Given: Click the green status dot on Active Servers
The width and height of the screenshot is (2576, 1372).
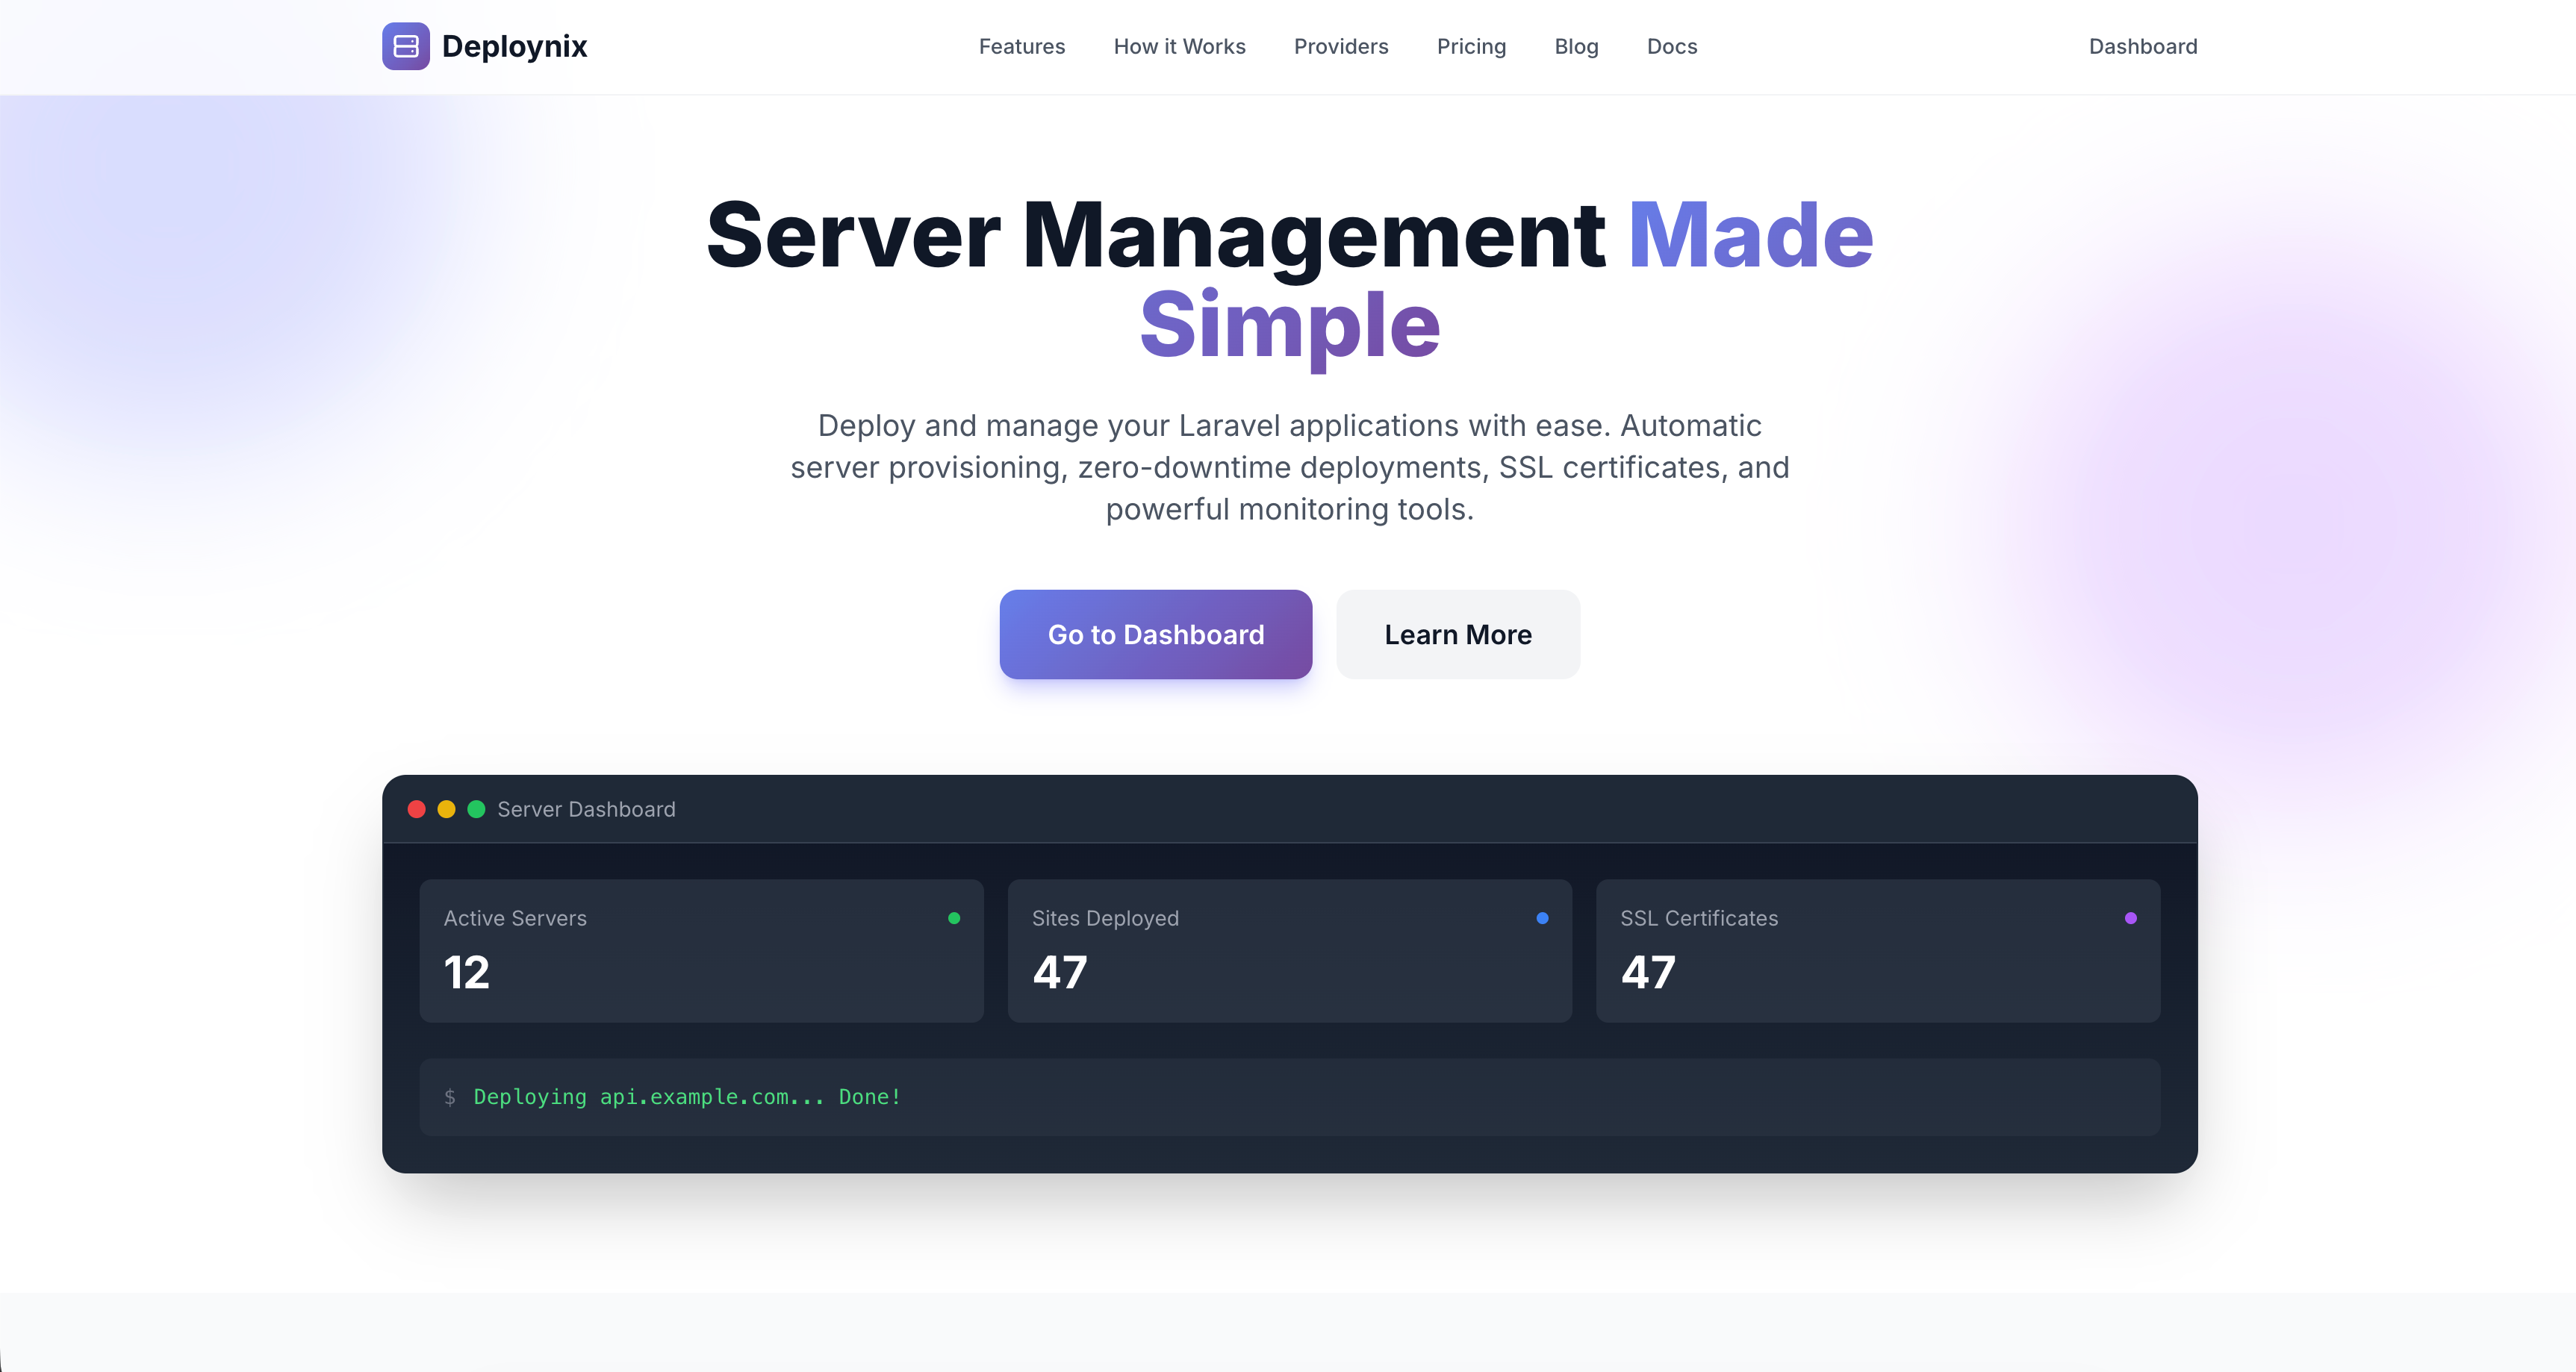Looking at the screenshot, I should coord(955,917).
